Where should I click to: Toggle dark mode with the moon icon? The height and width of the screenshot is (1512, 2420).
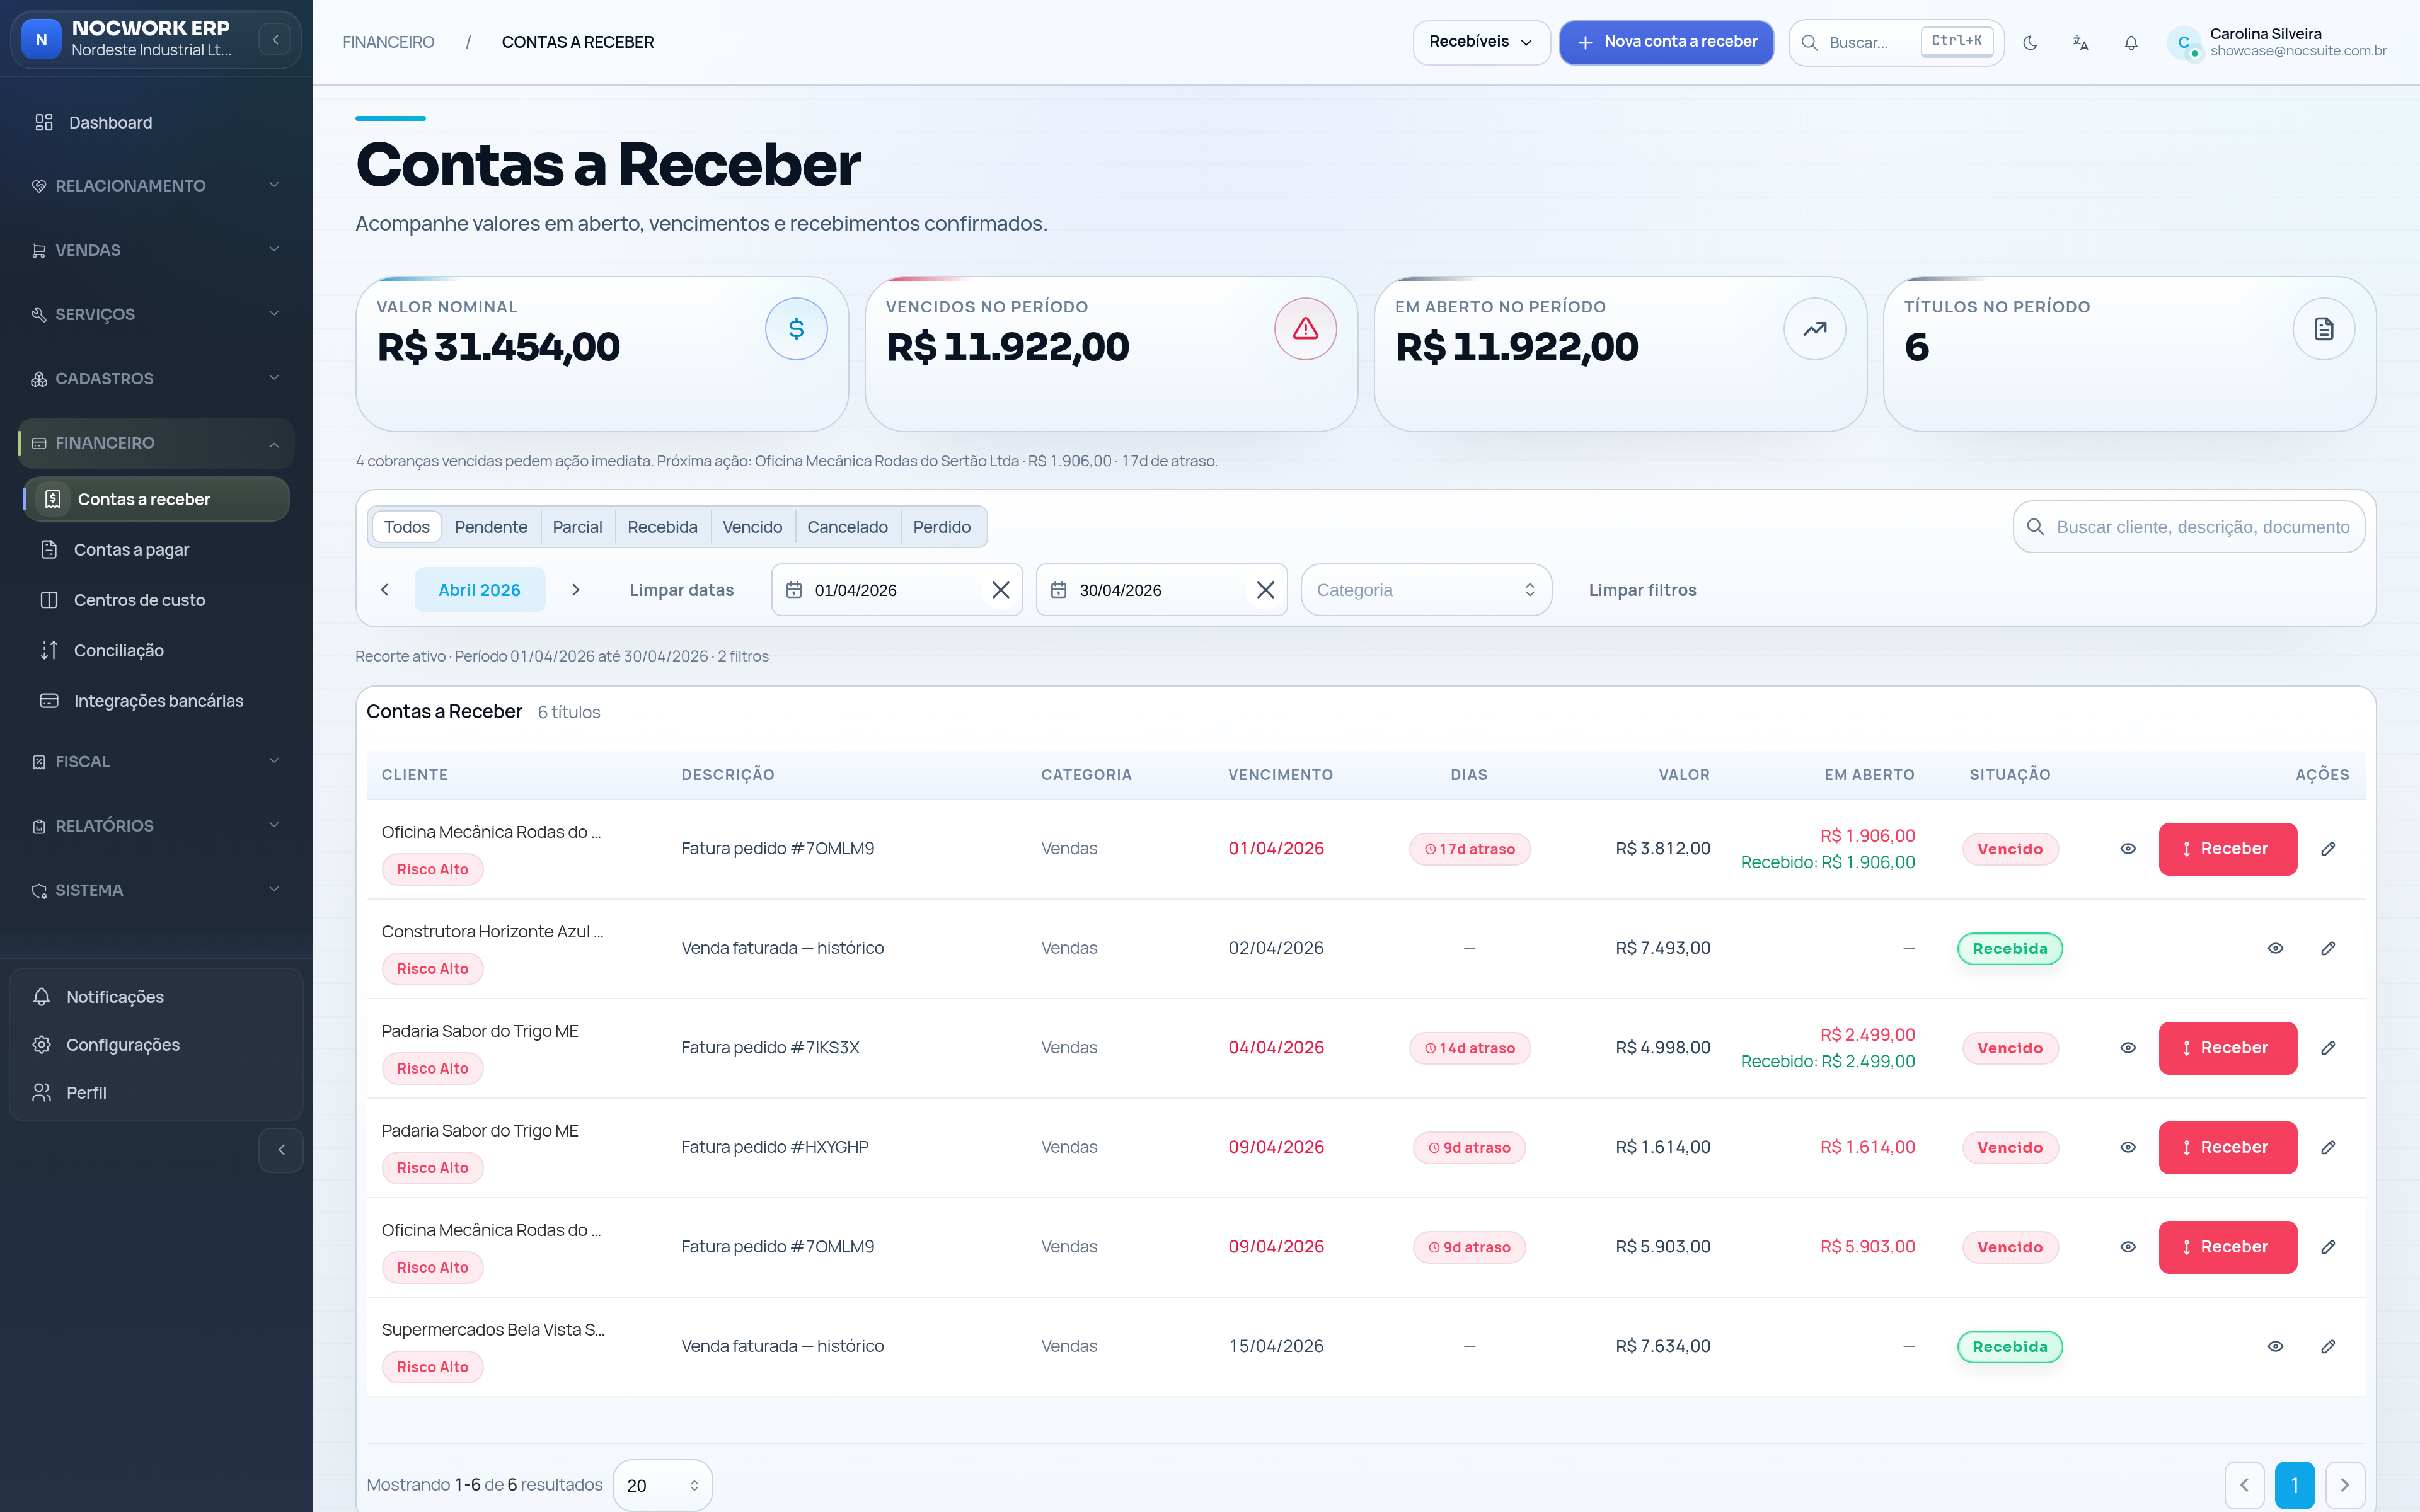[2030, 42]
